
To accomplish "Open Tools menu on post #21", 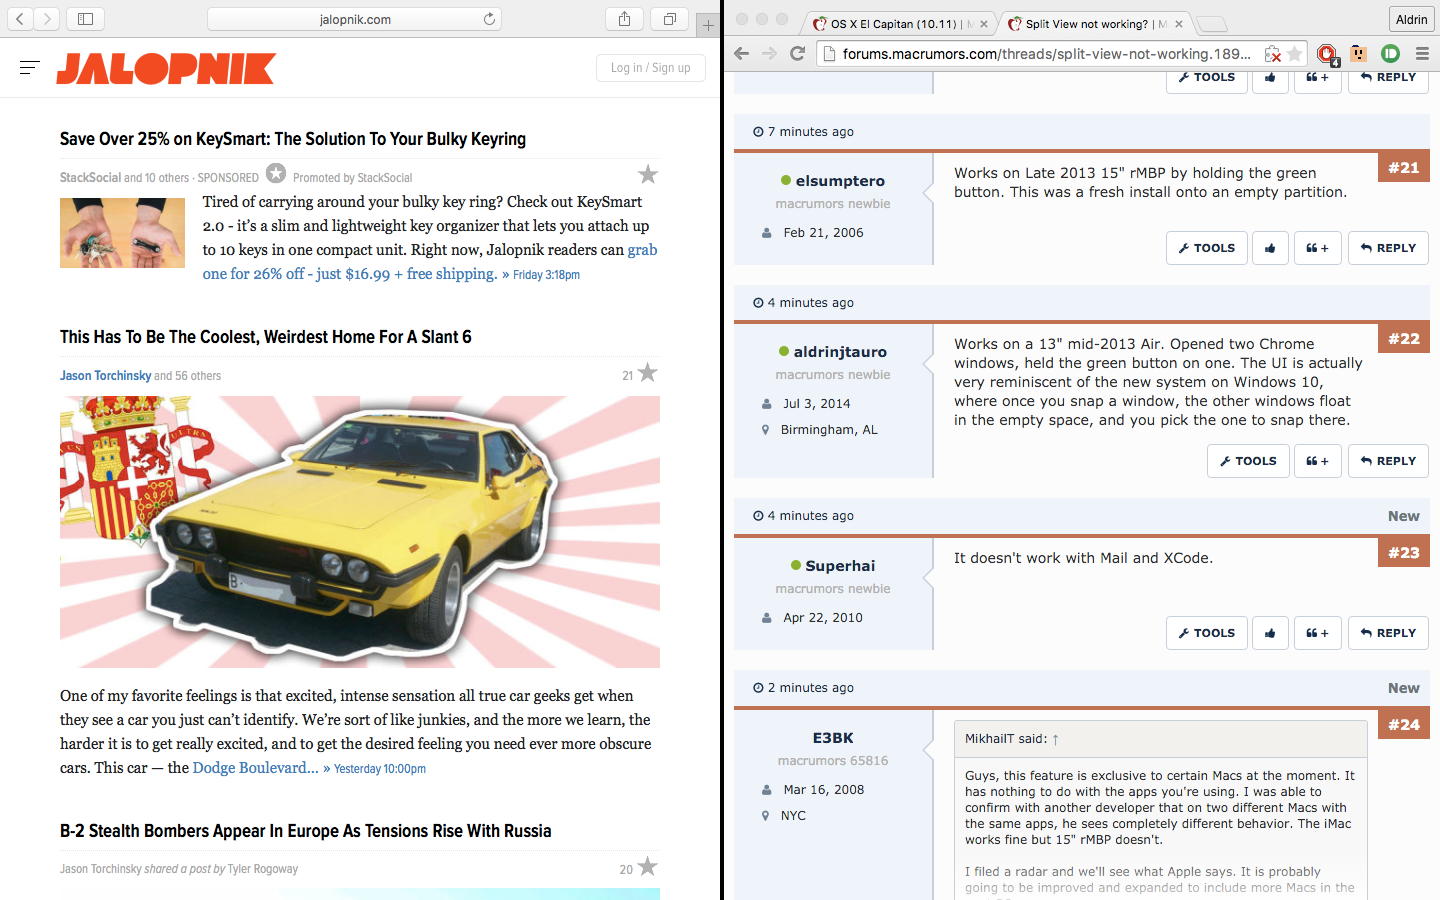I will pyautogui.click(x=1207, y=248).
